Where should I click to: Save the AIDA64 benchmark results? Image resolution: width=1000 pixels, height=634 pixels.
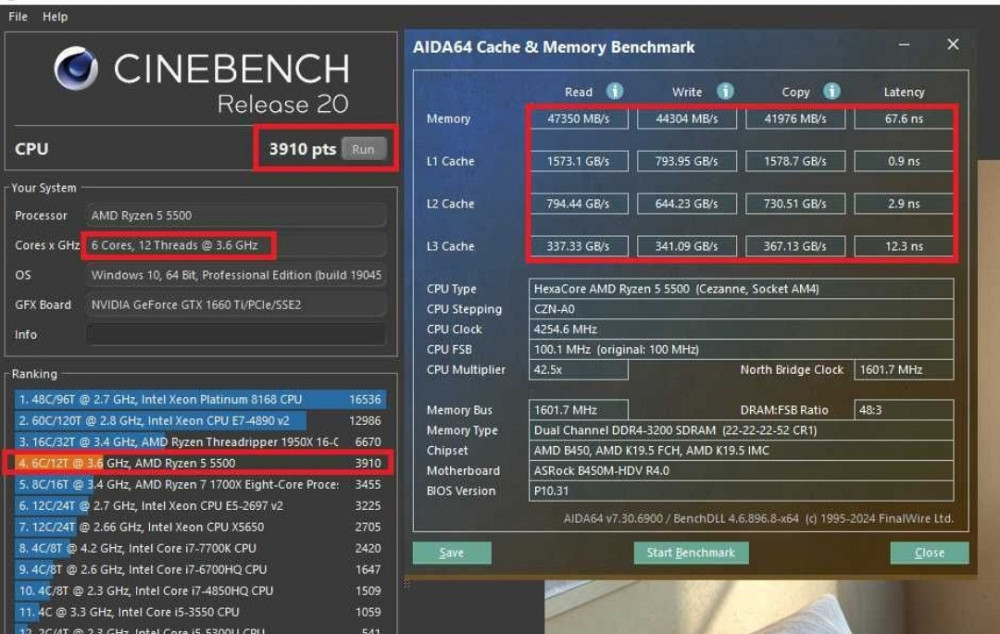pyautogui.click(x=451, y=552)
